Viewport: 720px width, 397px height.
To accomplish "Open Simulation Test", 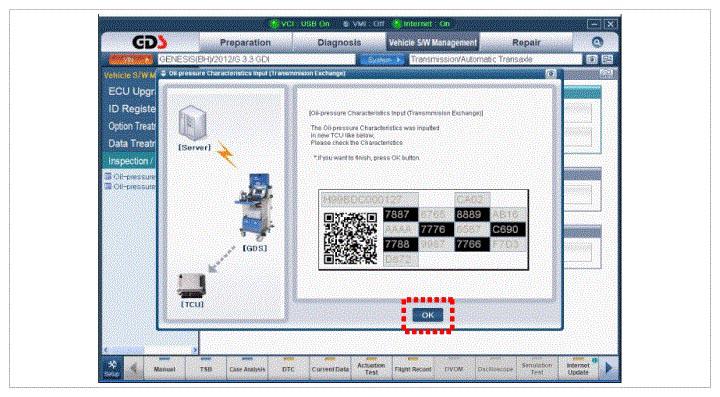I will click(537, 368).
